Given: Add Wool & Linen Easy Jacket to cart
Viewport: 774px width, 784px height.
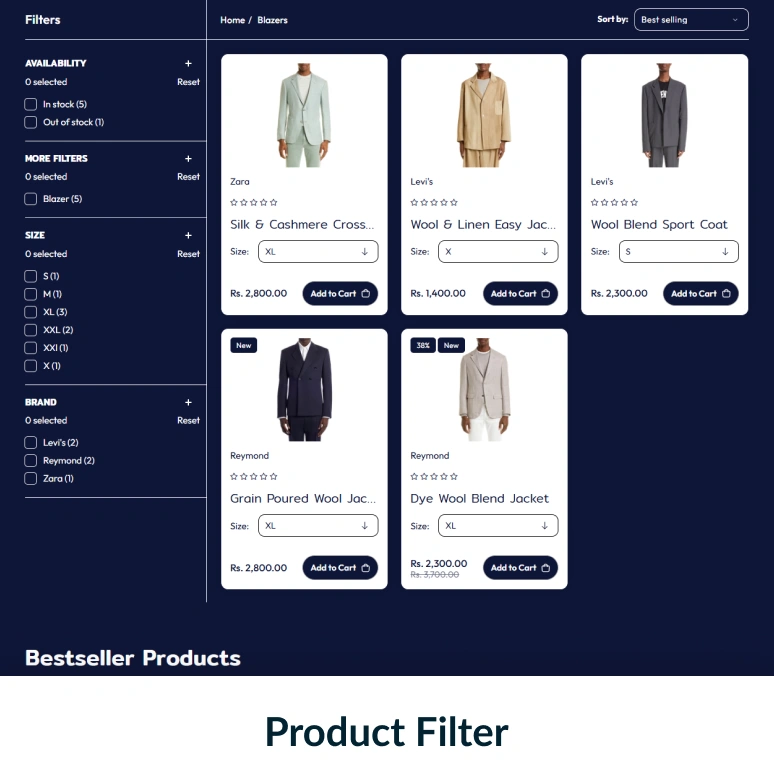Looking at the screenshot, I should pos(520,294).
